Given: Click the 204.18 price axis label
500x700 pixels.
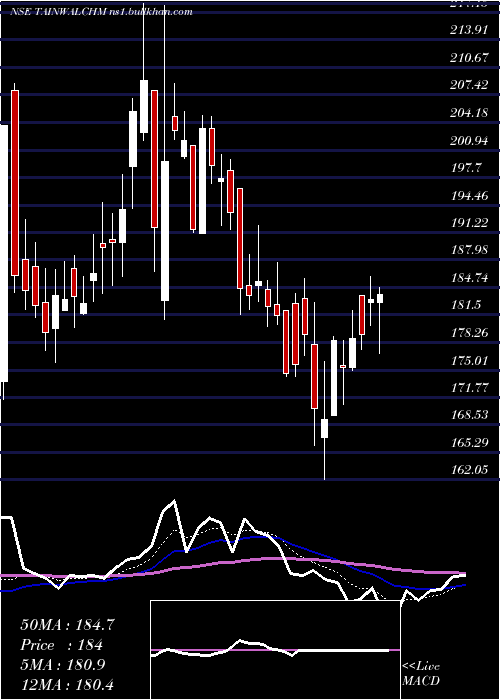Looking at the screenshot, I should pos(469,112).
